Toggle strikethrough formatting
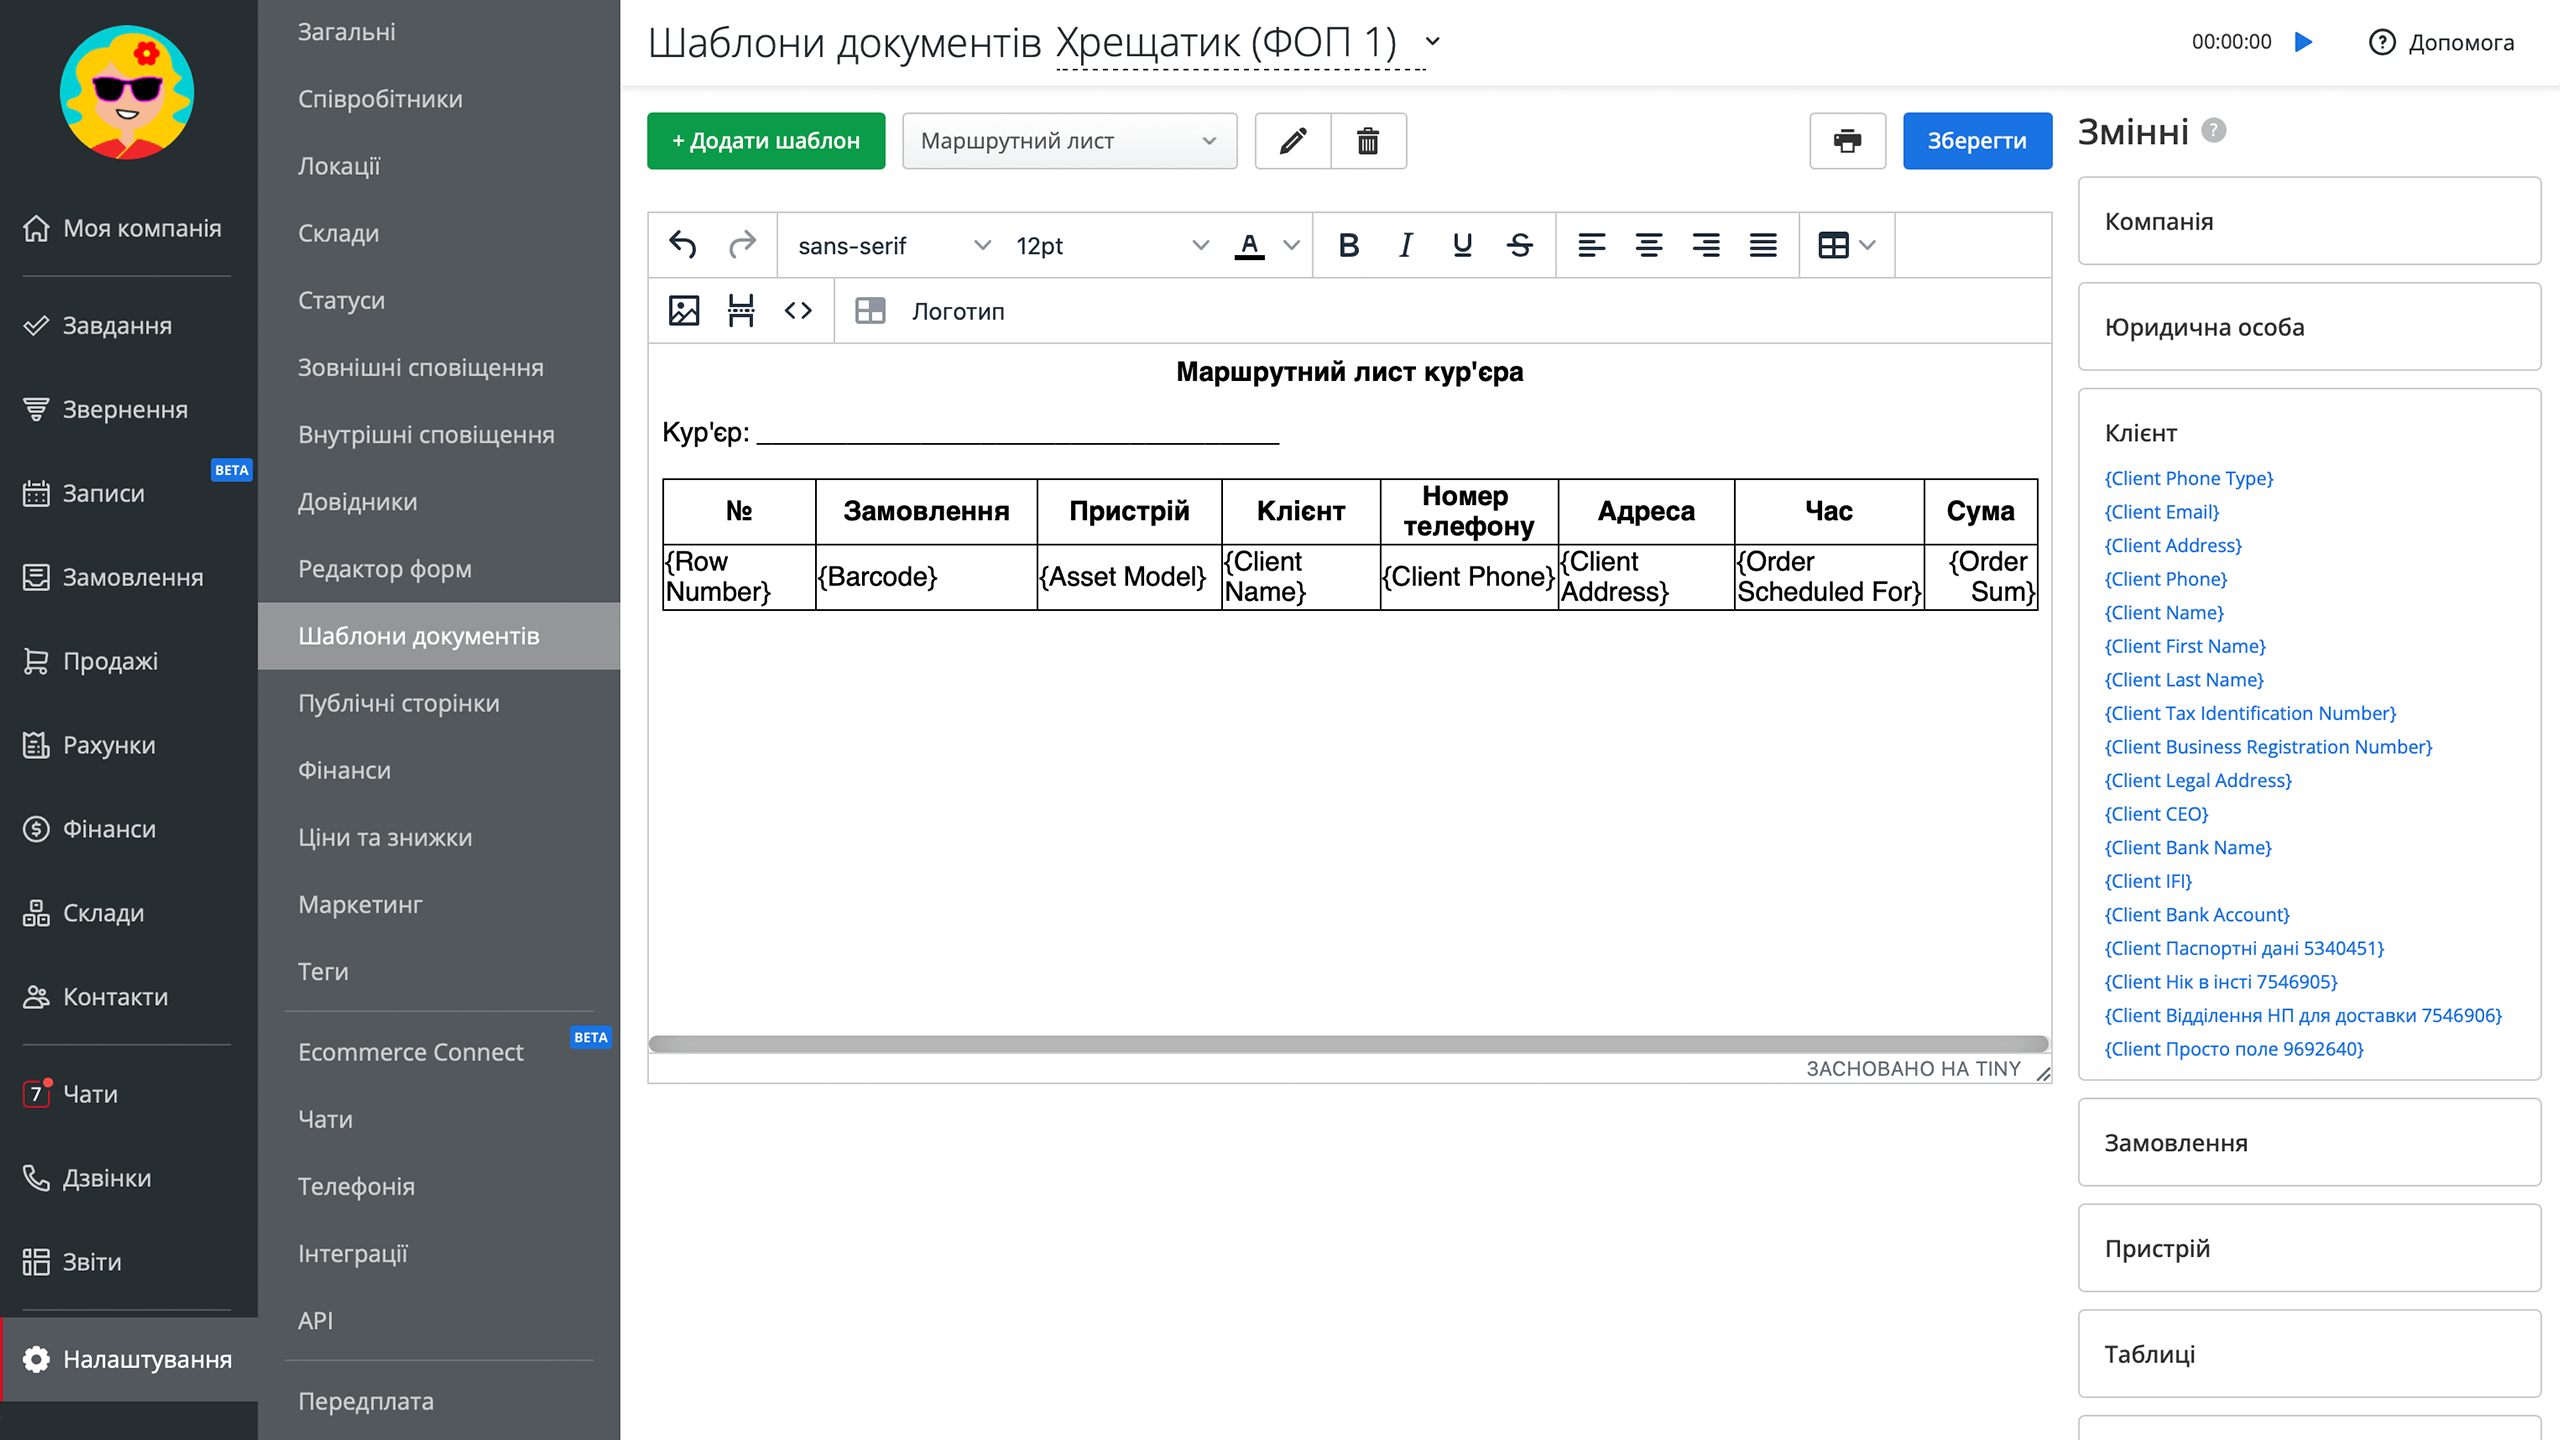The height and width of the screenshot is (1440, 2560). pos(1520,245)
